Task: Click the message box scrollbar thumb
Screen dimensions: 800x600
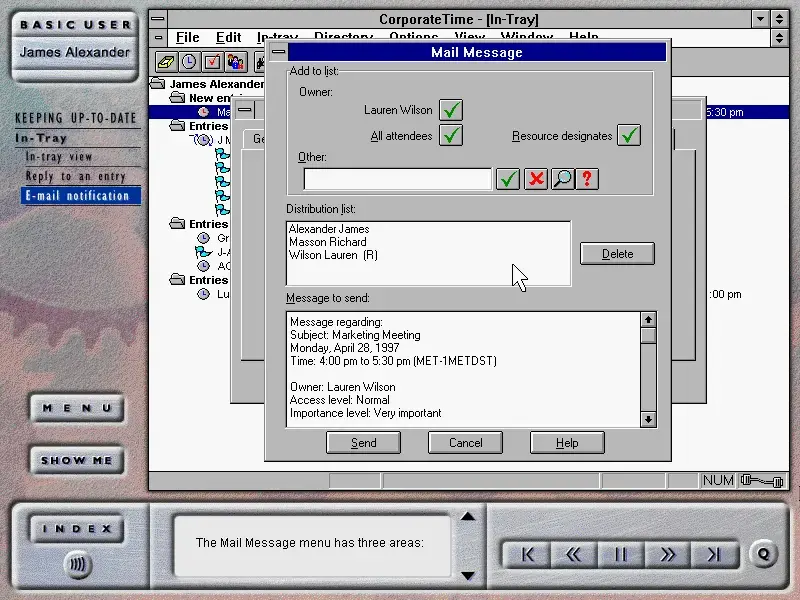Action: click(648, 336)
